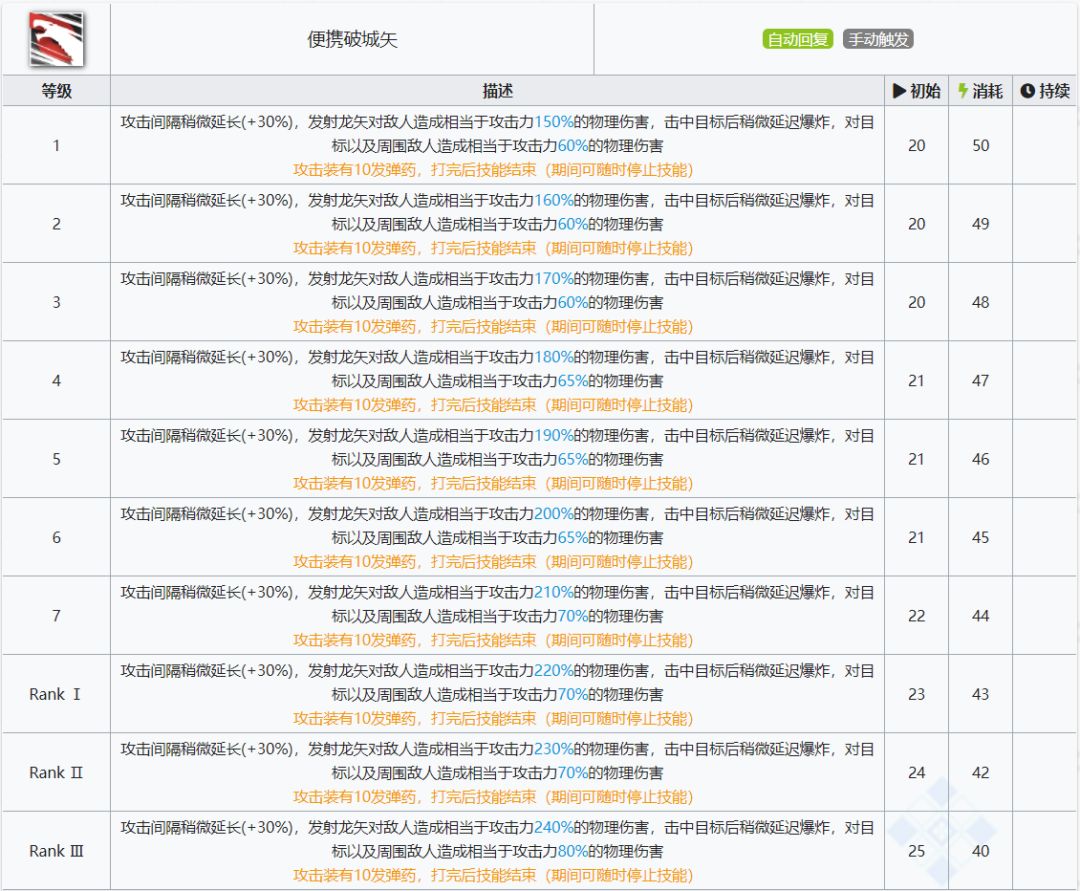Click the blue 80% splash damage value

[572, 852]
